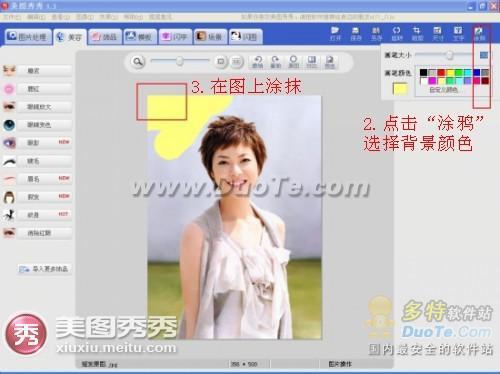Screen dimensions: 500x374
Task: Click the photo of the woman on the canvas
Action: 234,217
